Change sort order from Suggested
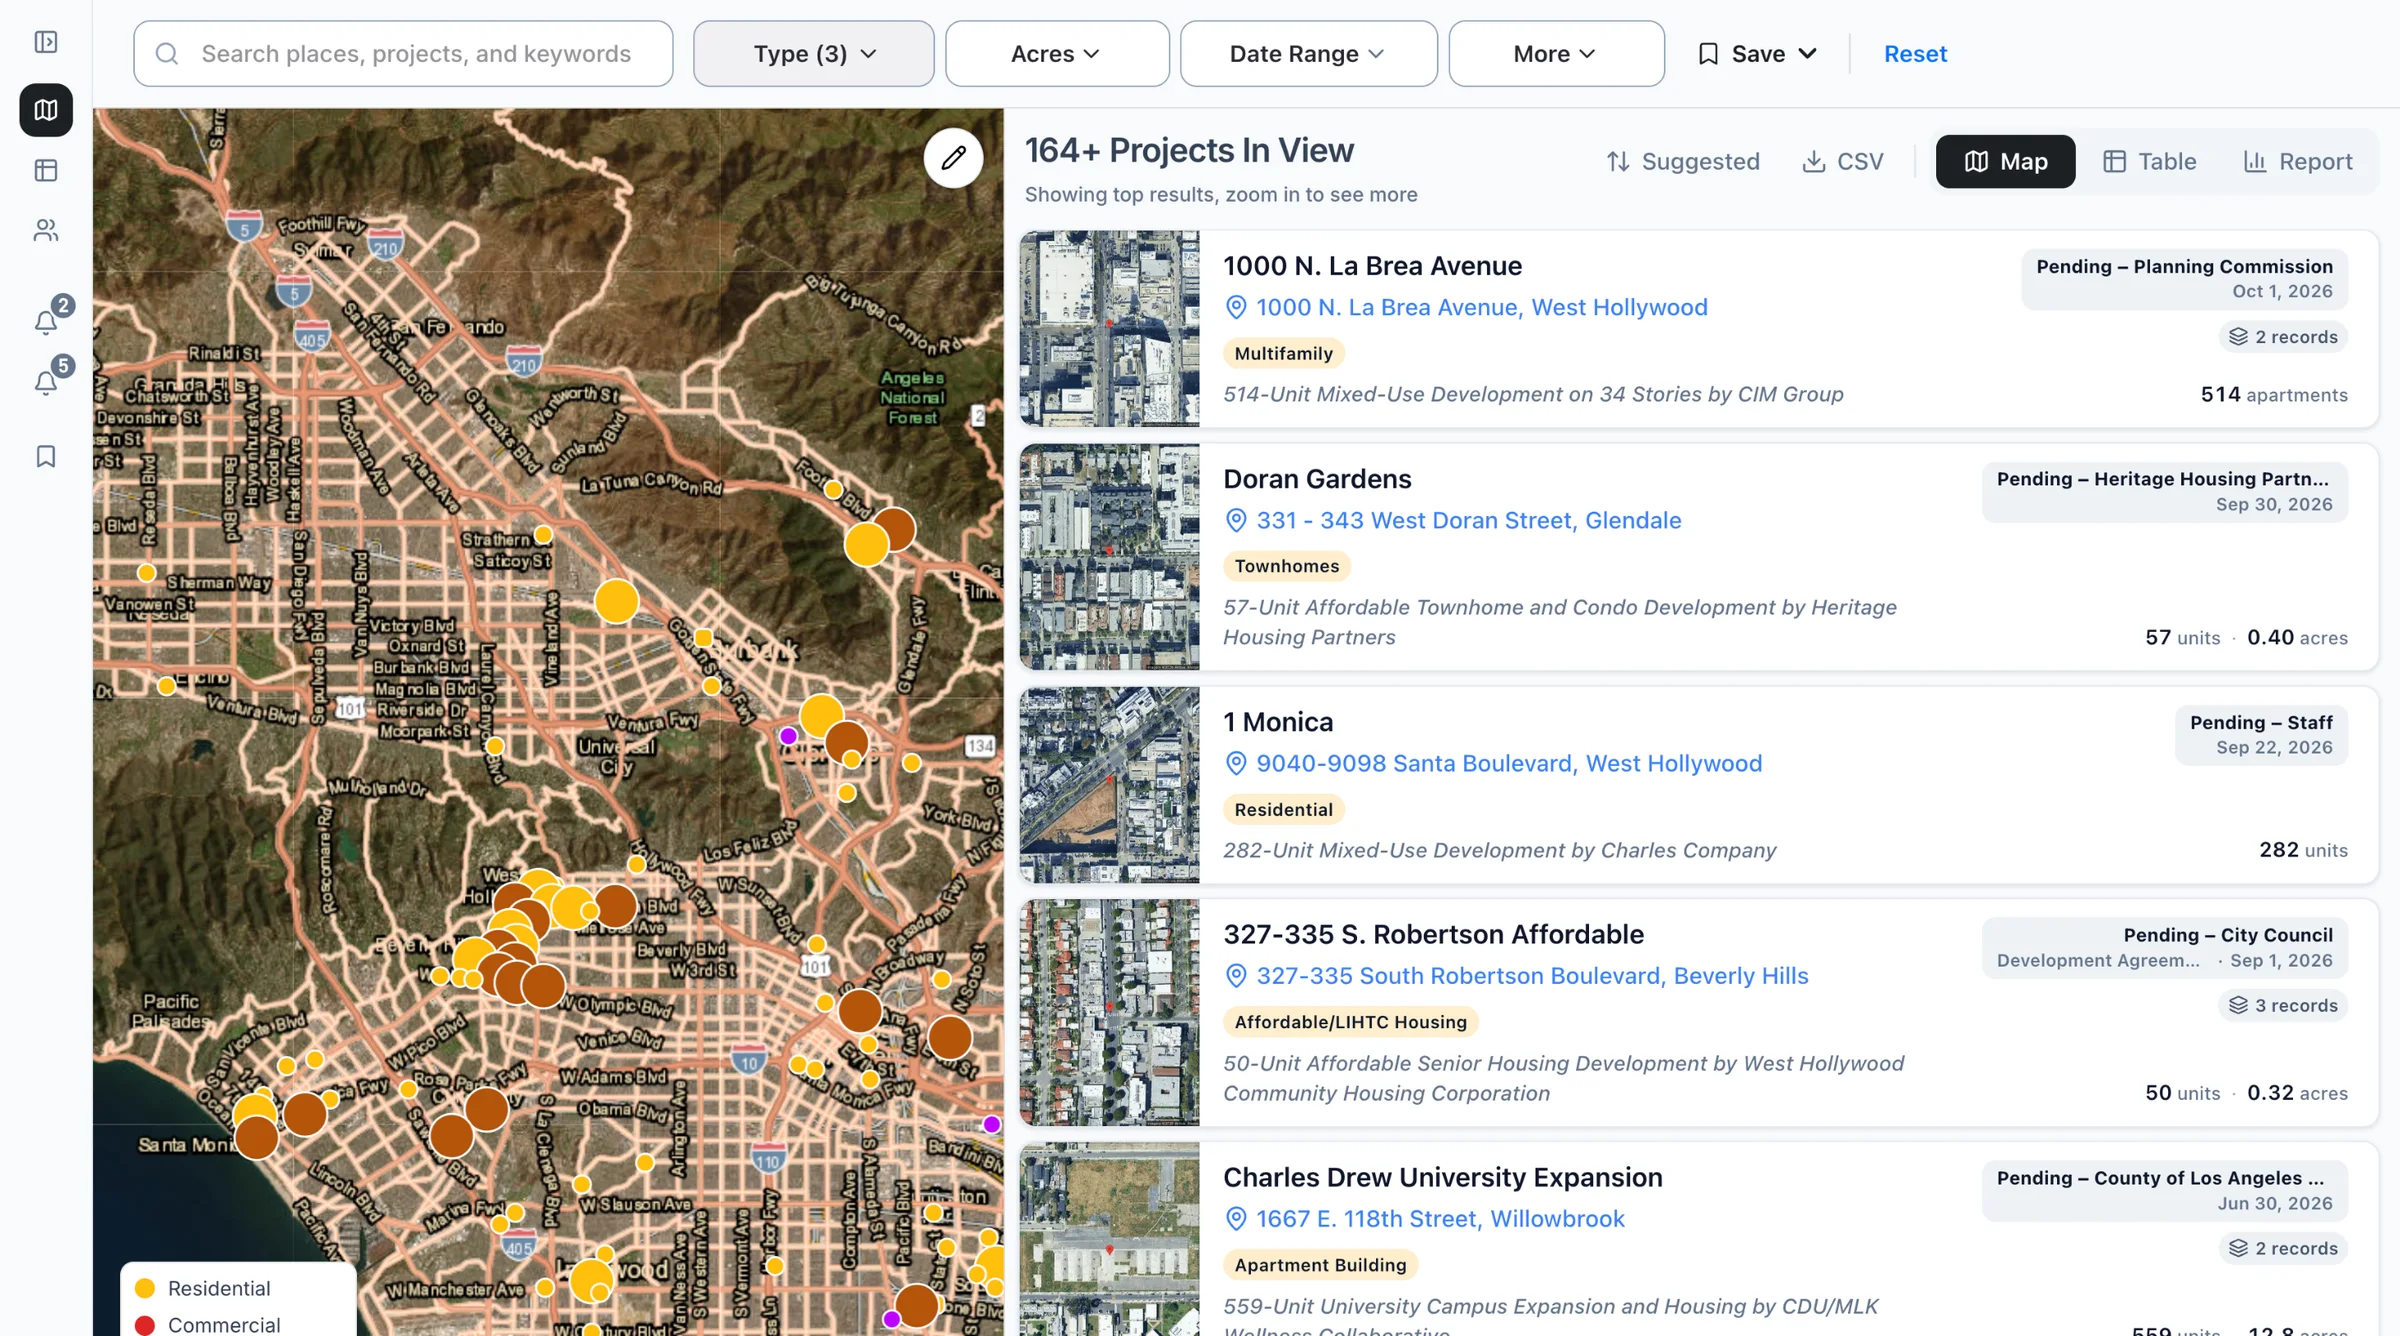The height and width of the screenshot is (1336, 2400). pos(1683,162)
